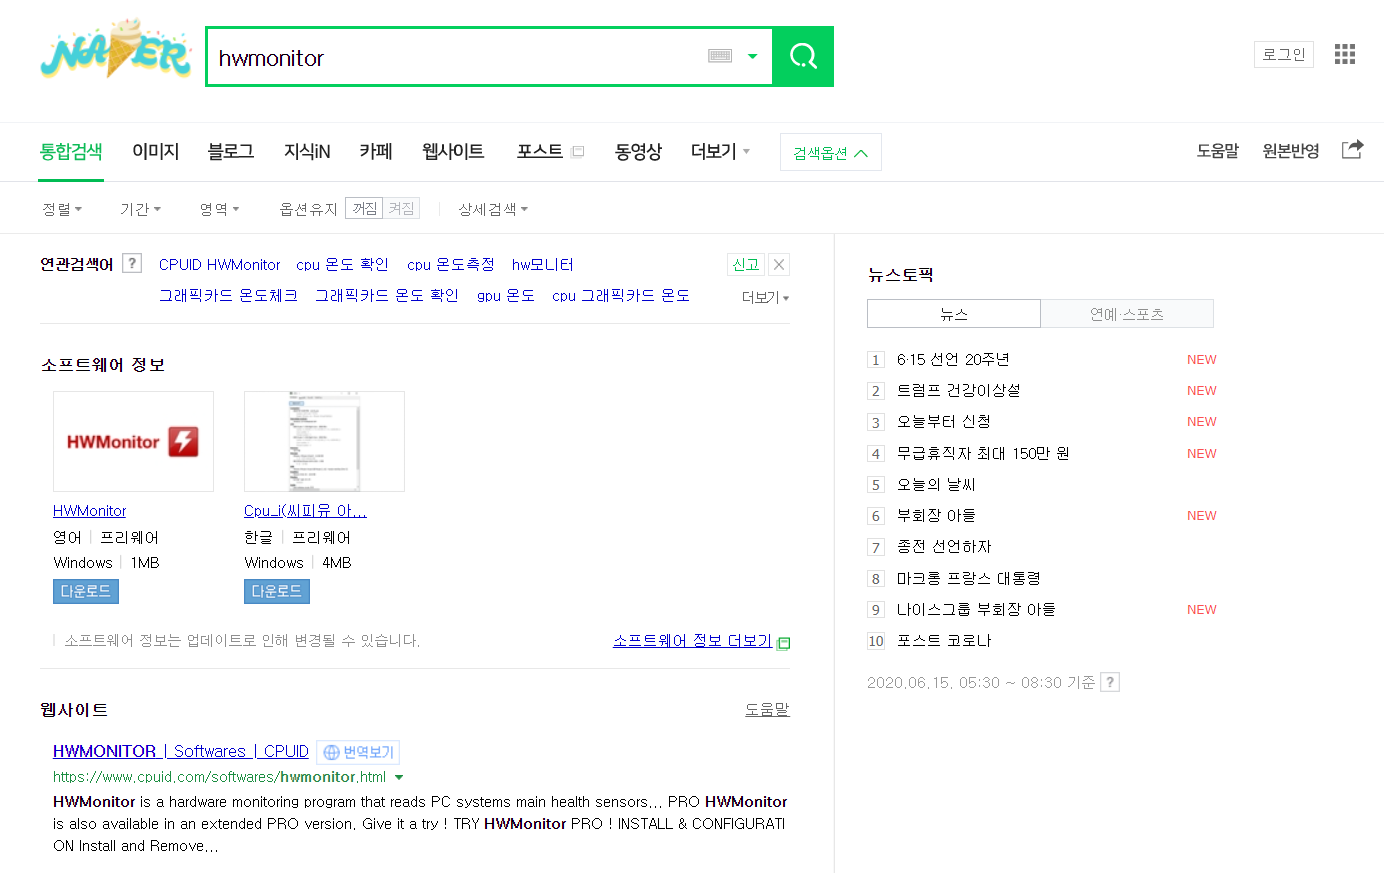
Task: Click news topic 오늘부터 신청
Action: point(943,421)
